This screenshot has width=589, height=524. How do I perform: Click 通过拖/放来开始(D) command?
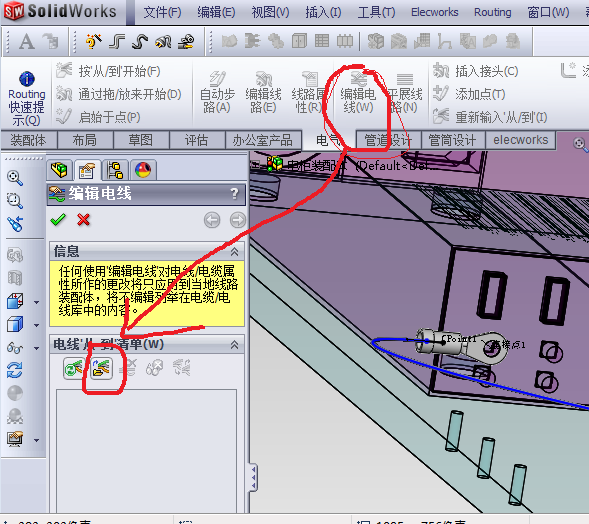pos(119,94)
